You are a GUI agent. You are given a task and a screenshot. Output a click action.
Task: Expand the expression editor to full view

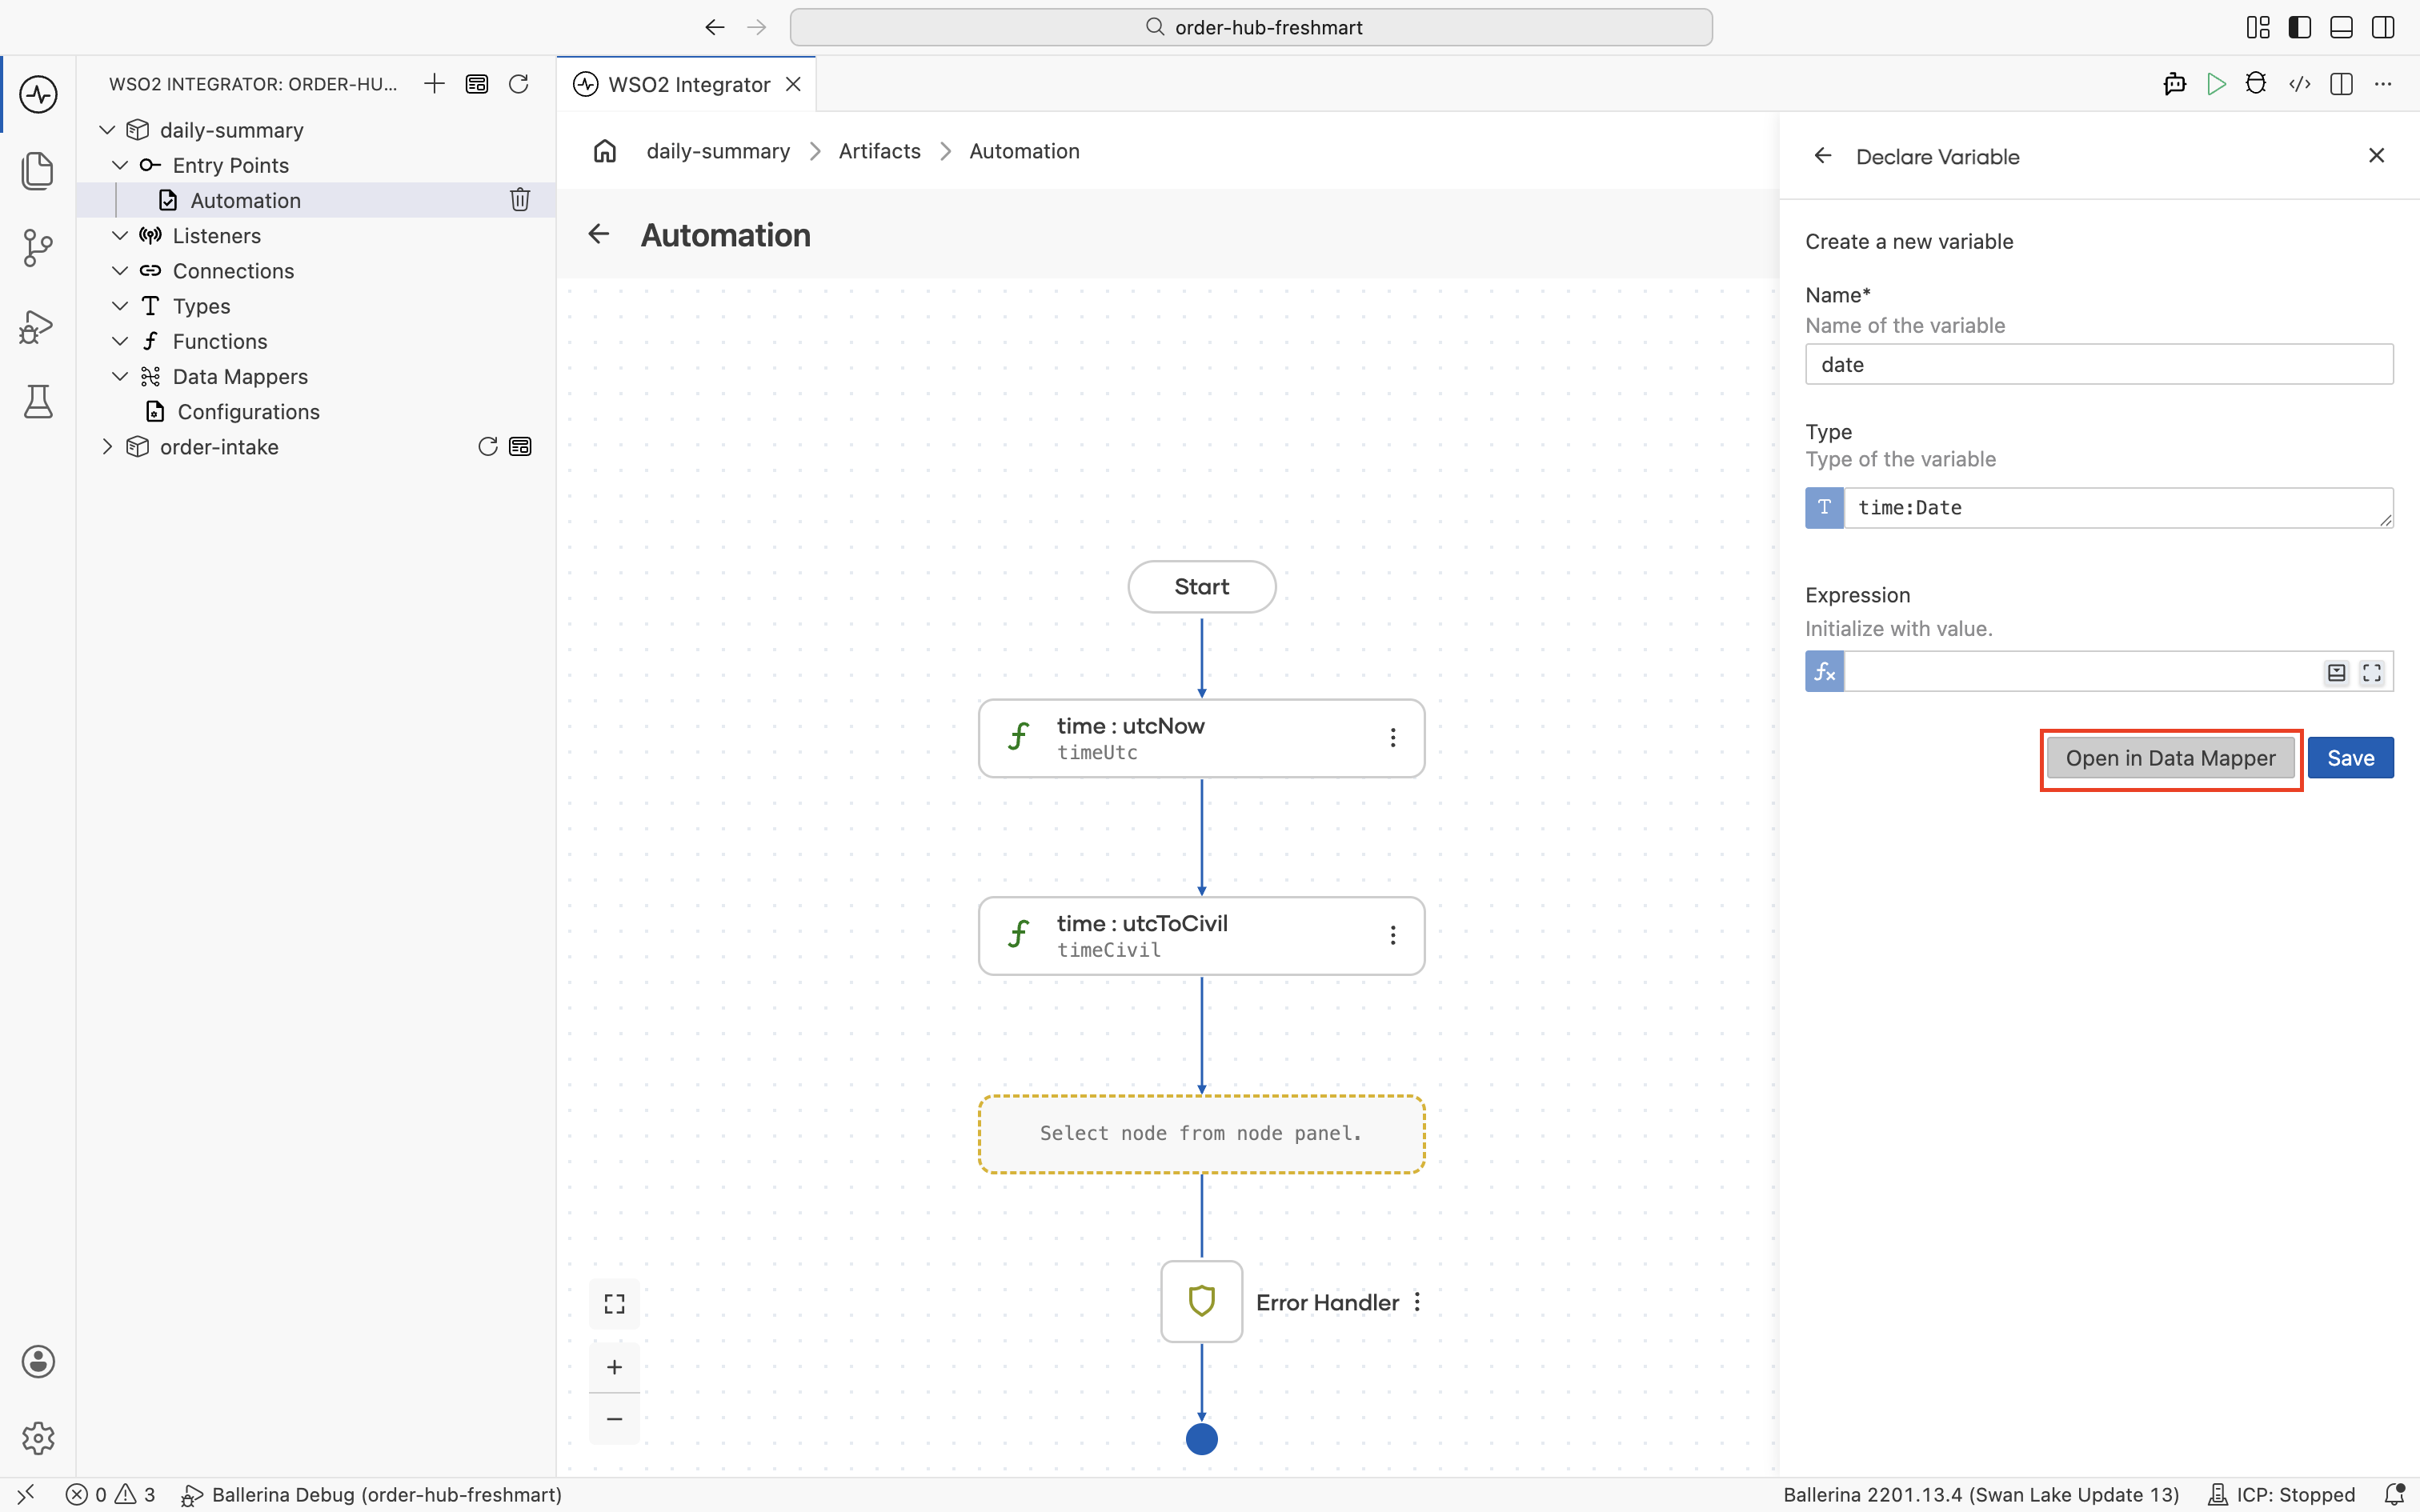[x=2372, y=673]
